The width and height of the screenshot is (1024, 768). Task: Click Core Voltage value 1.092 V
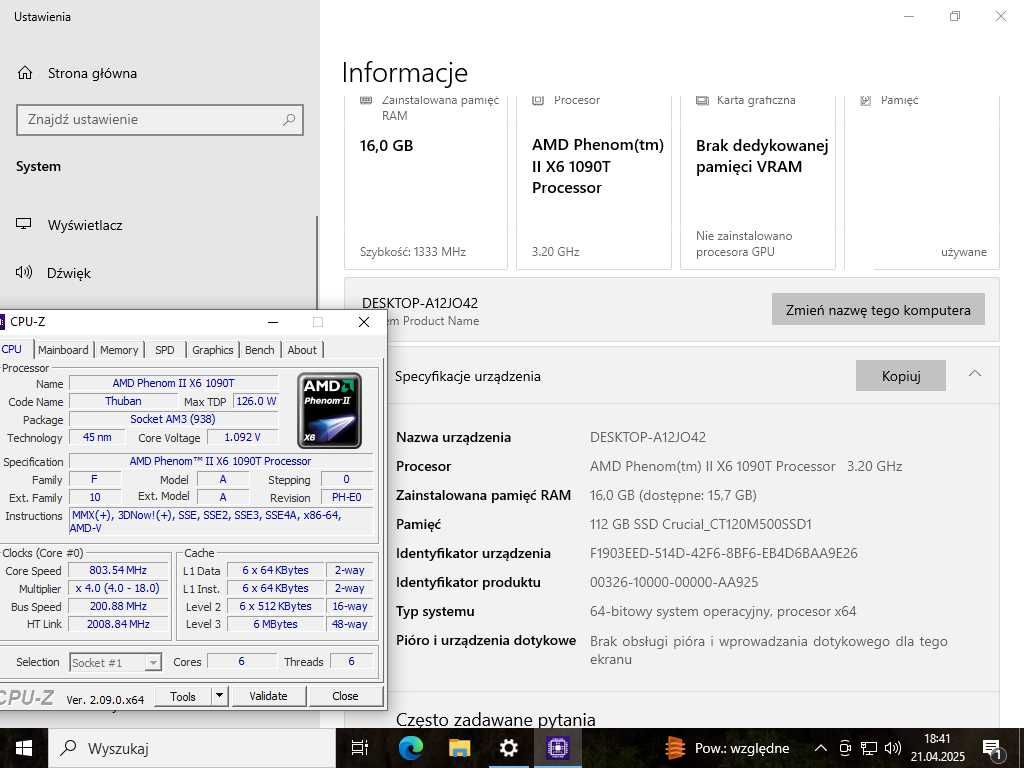[242, 437]
